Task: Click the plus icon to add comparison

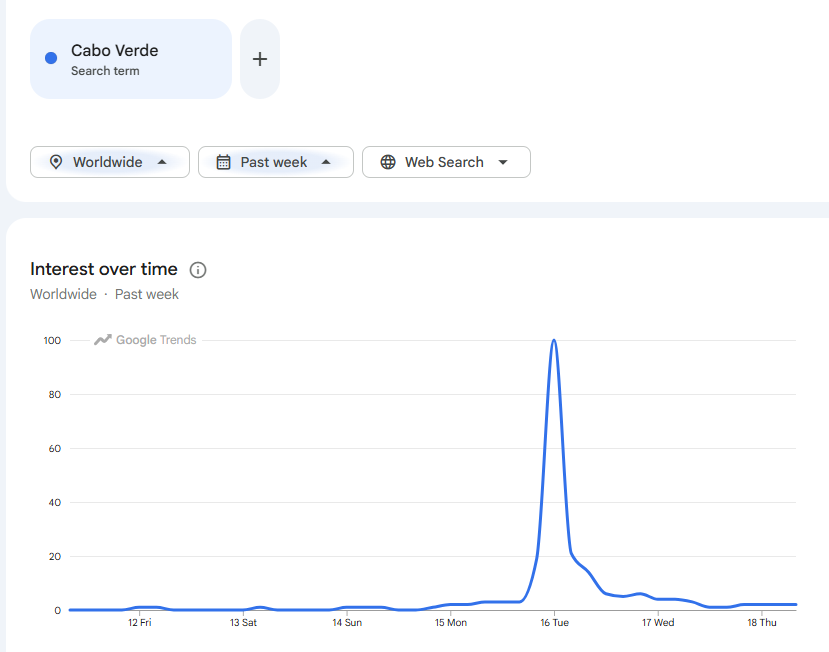Action: (260, 59)
